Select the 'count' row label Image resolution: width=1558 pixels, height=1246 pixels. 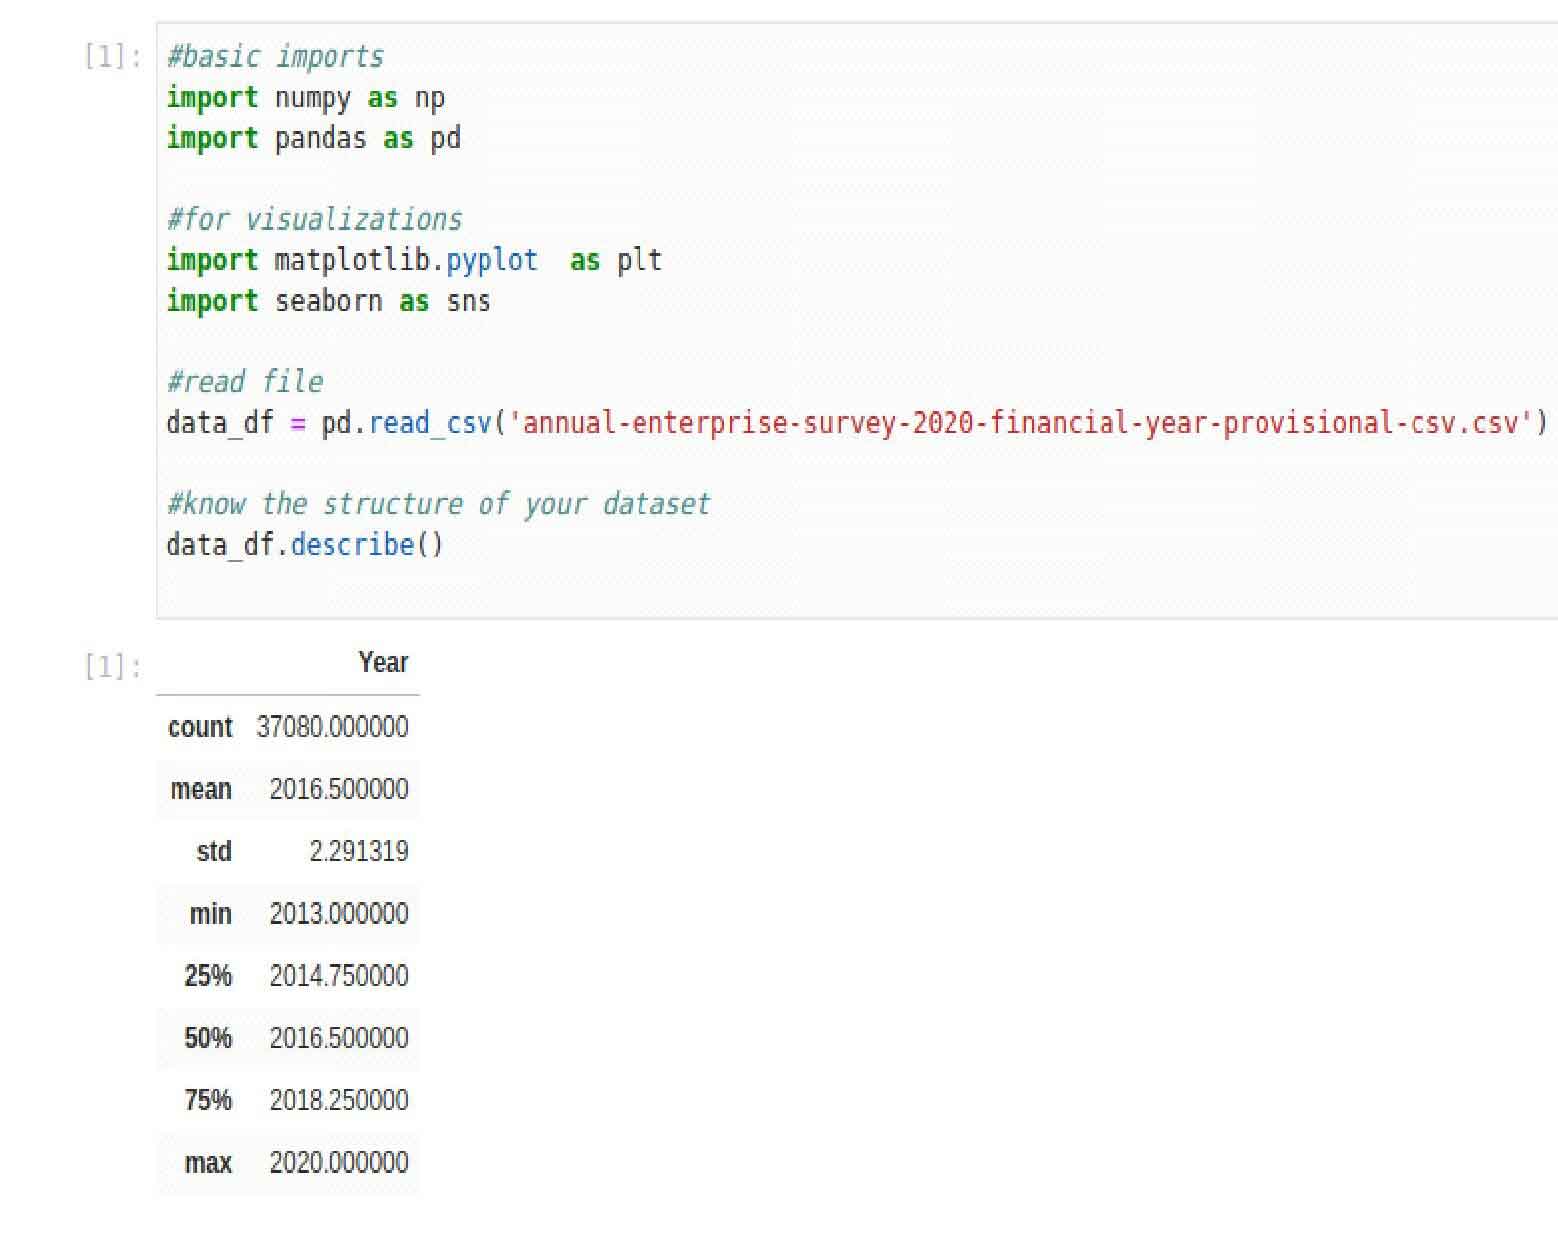pos(200,727)
